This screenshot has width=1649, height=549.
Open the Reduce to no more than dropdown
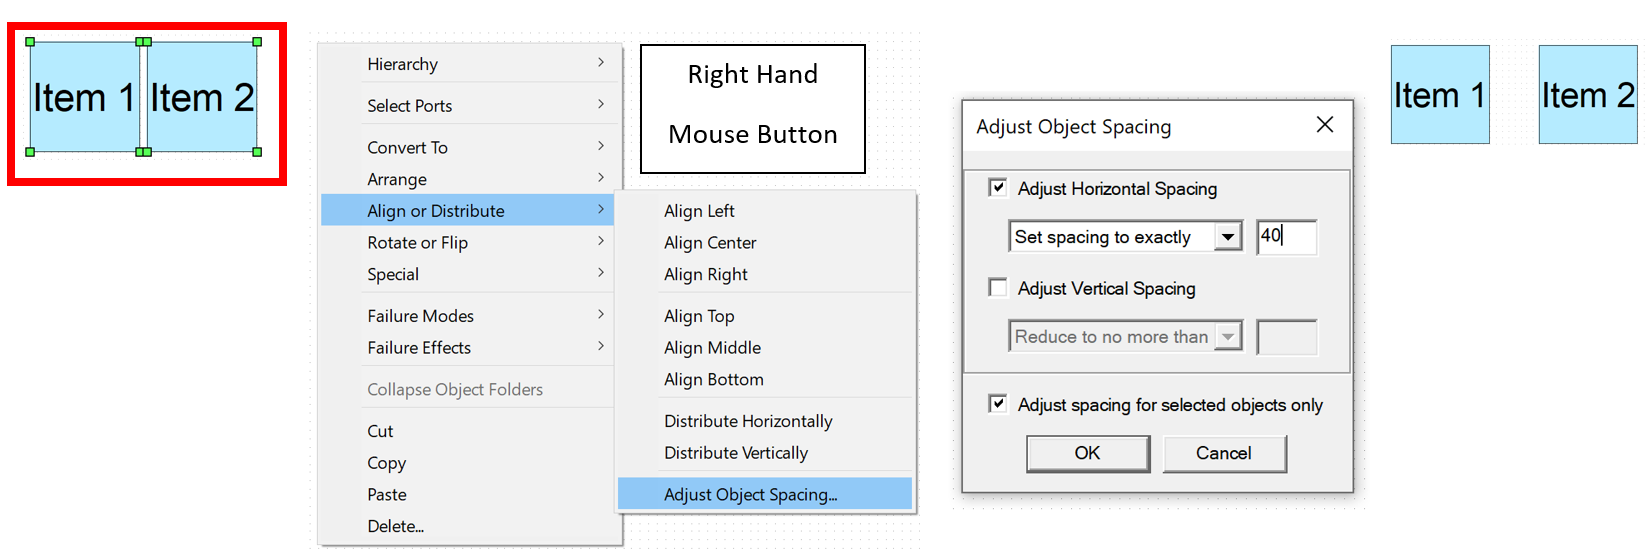[1227, 337]
